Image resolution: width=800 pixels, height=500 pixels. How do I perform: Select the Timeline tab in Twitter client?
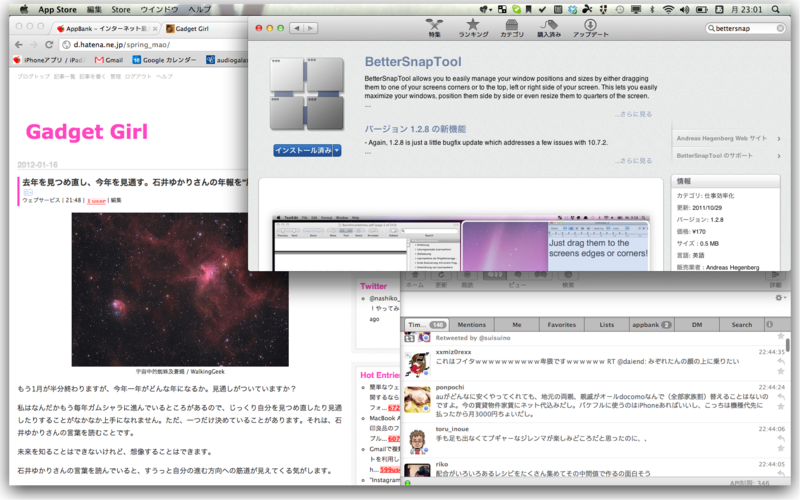[427, 324]
